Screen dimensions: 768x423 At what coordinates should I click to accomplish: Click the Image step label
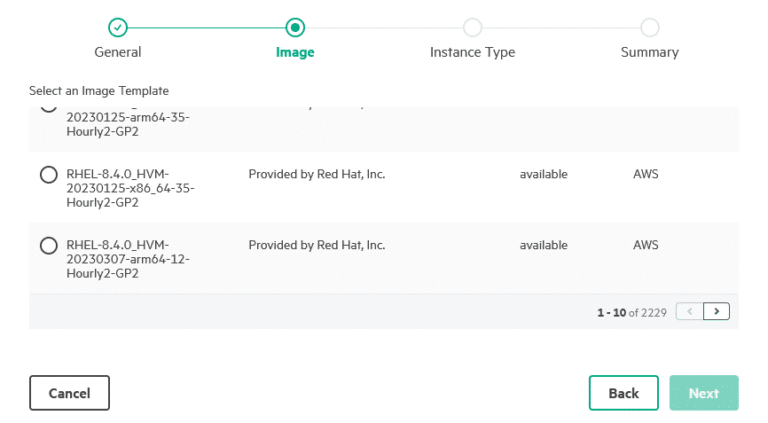point(295,52)
